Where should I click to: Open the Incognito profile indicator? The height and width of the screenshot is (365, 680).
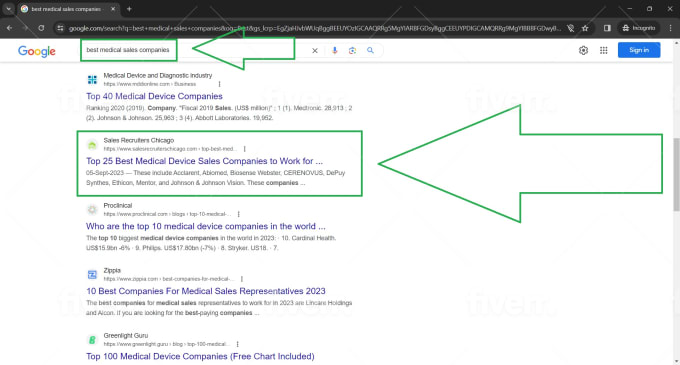click(638, 28)
